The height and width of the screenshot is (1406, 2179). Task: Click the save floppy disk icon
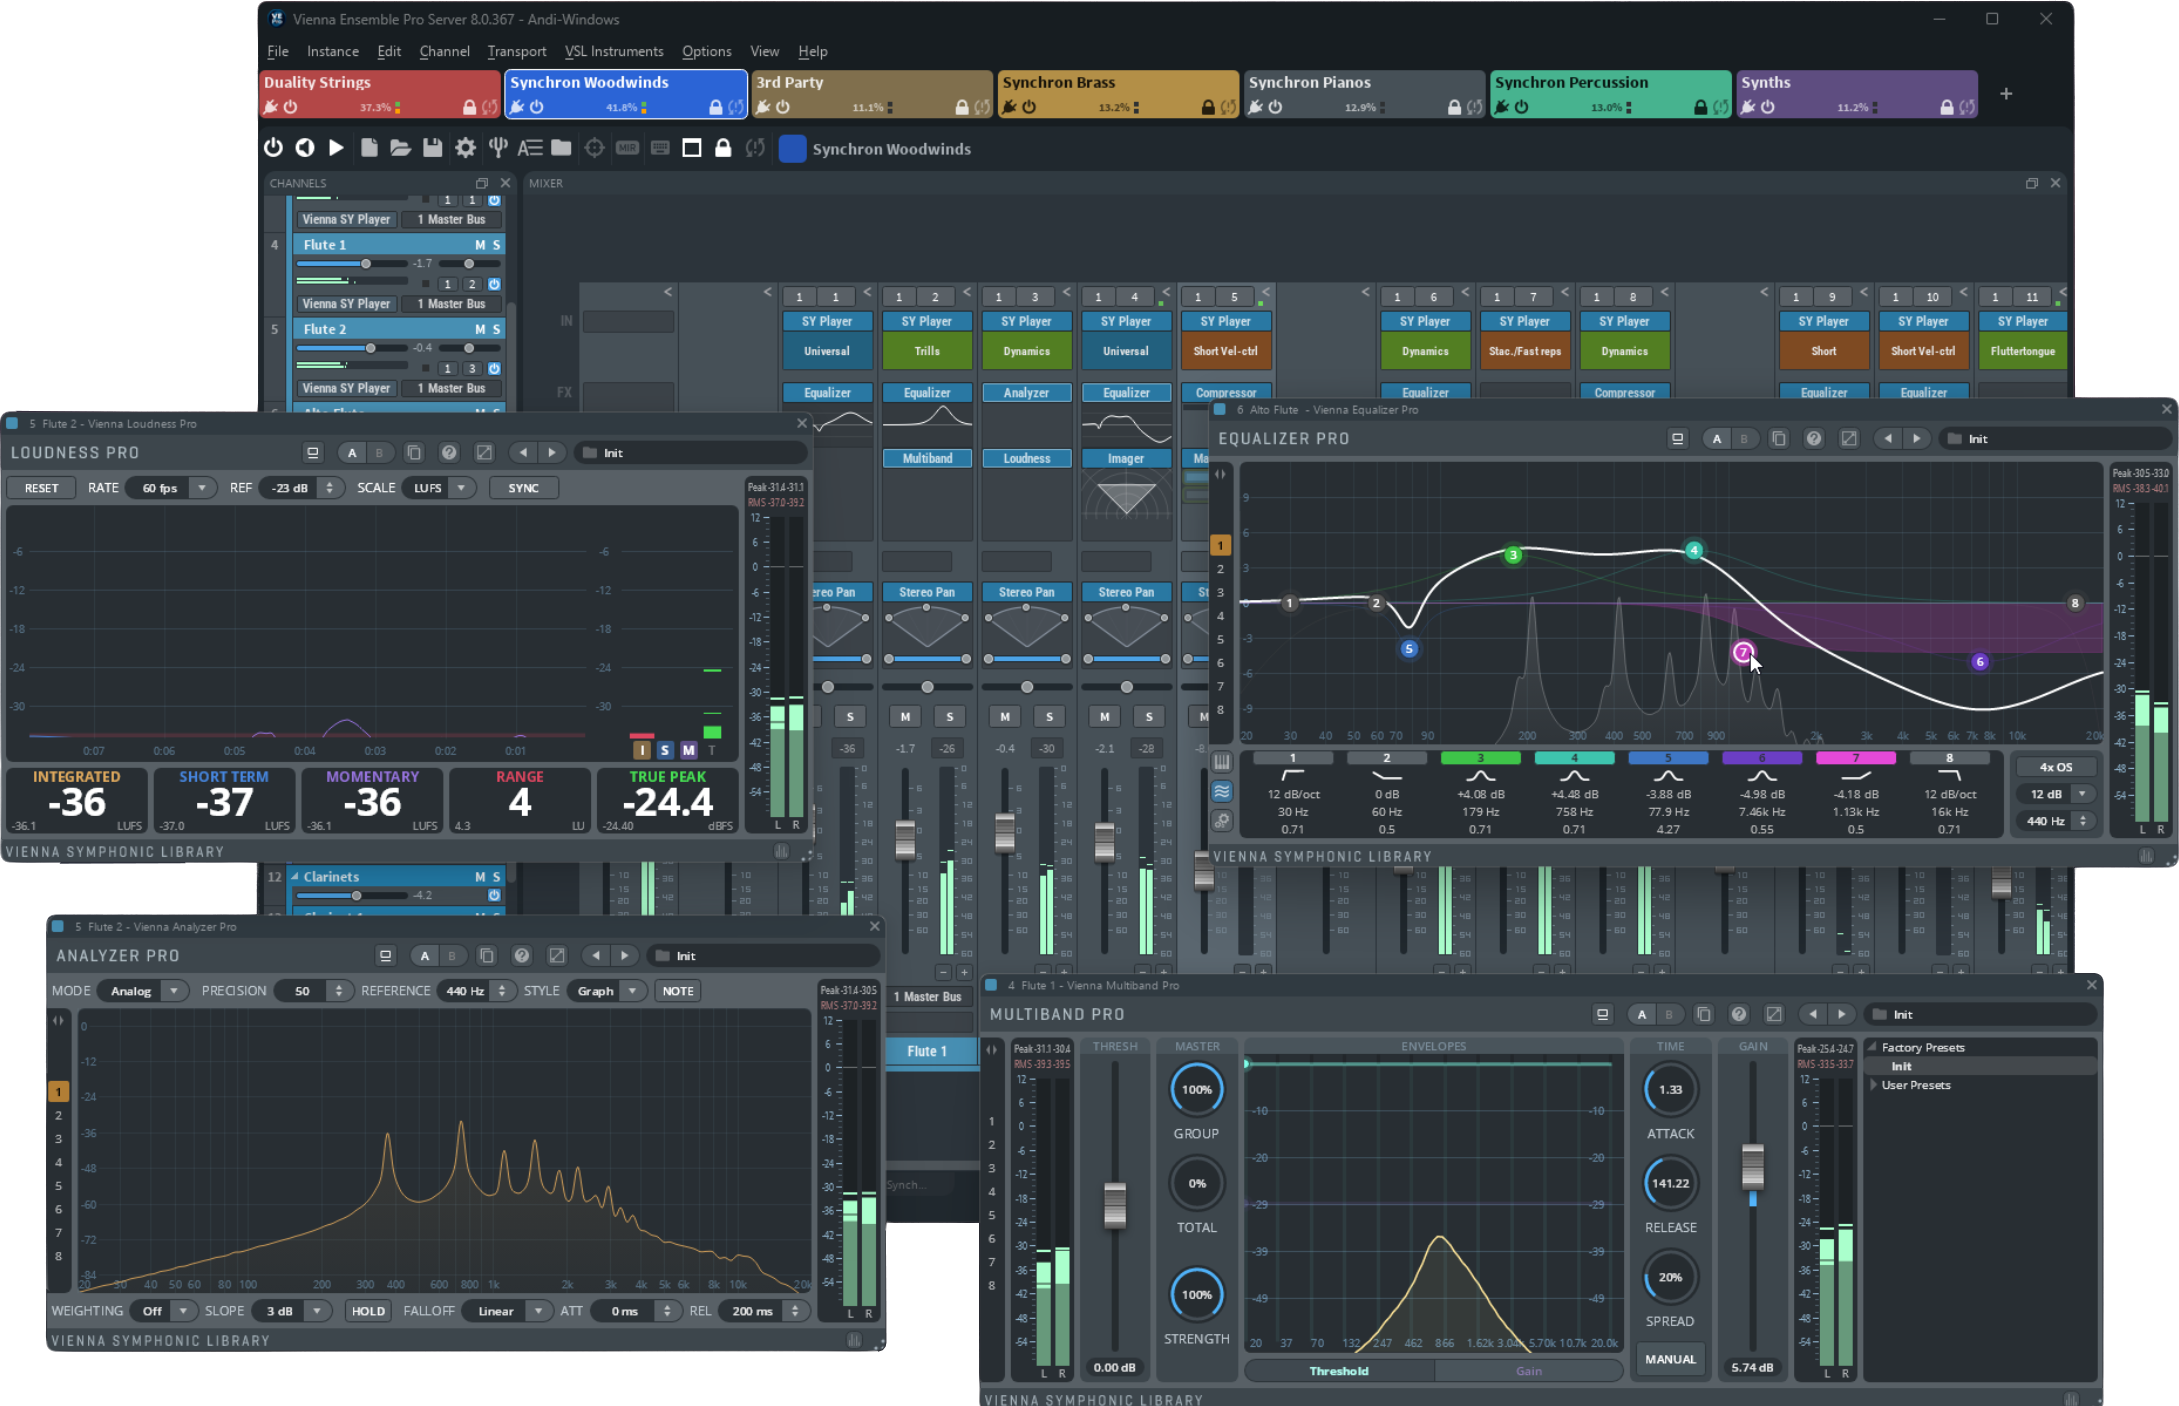point(432,148)
